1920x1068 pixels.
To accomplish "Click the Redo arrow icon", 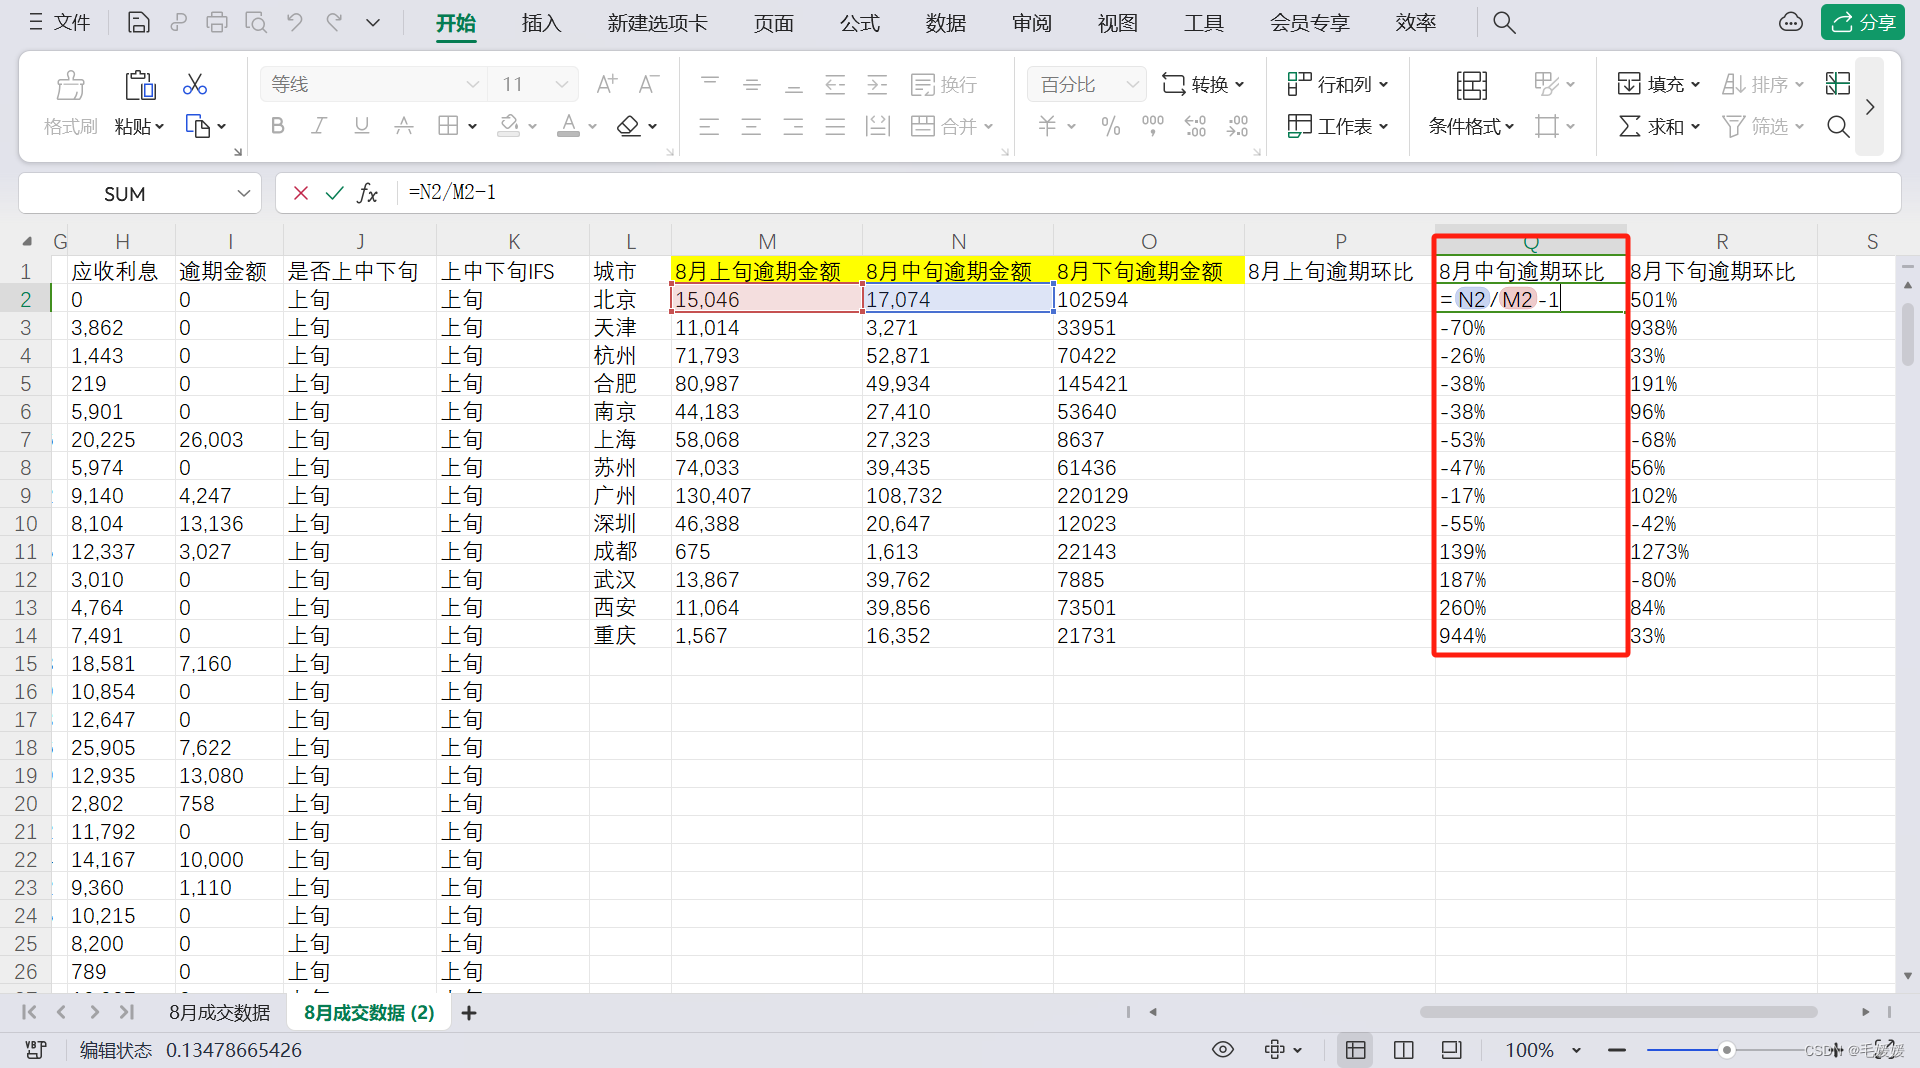I will point(334,22).
